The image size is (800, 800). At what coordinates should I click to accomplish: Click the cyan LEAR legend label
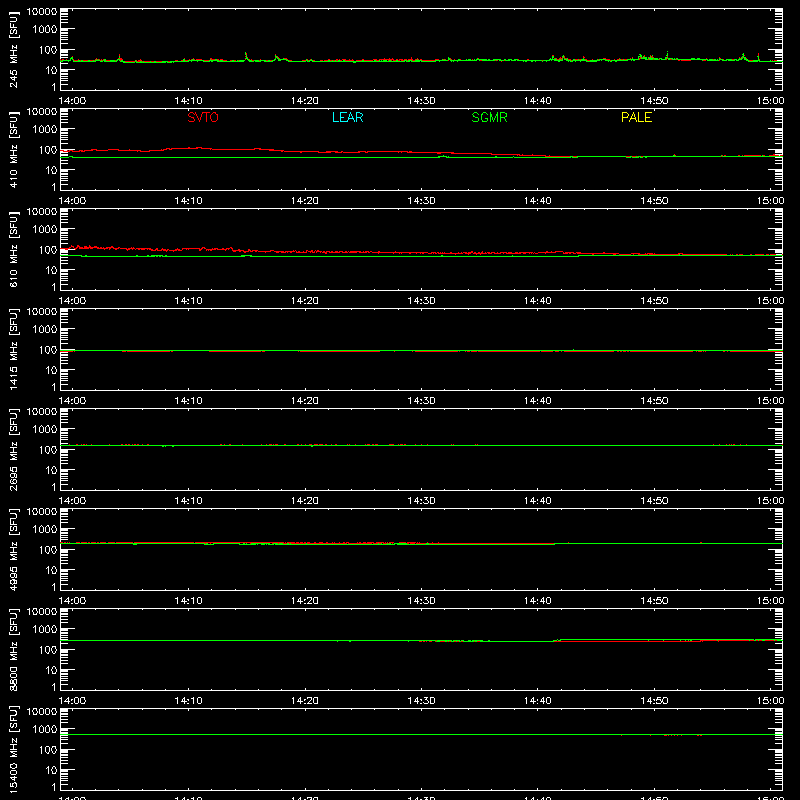tap(347, 117)
